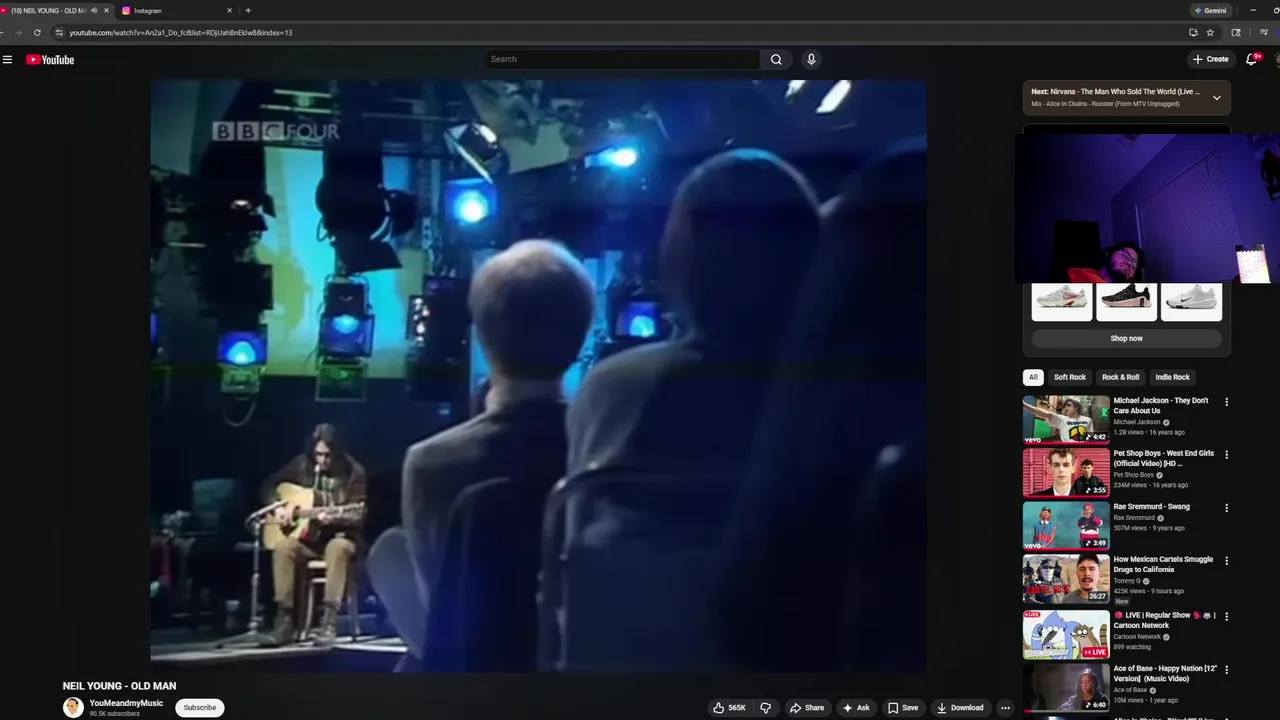1280x720 pixels.
Task: Open options for Ace of Base video
Action: (1226, 670)
